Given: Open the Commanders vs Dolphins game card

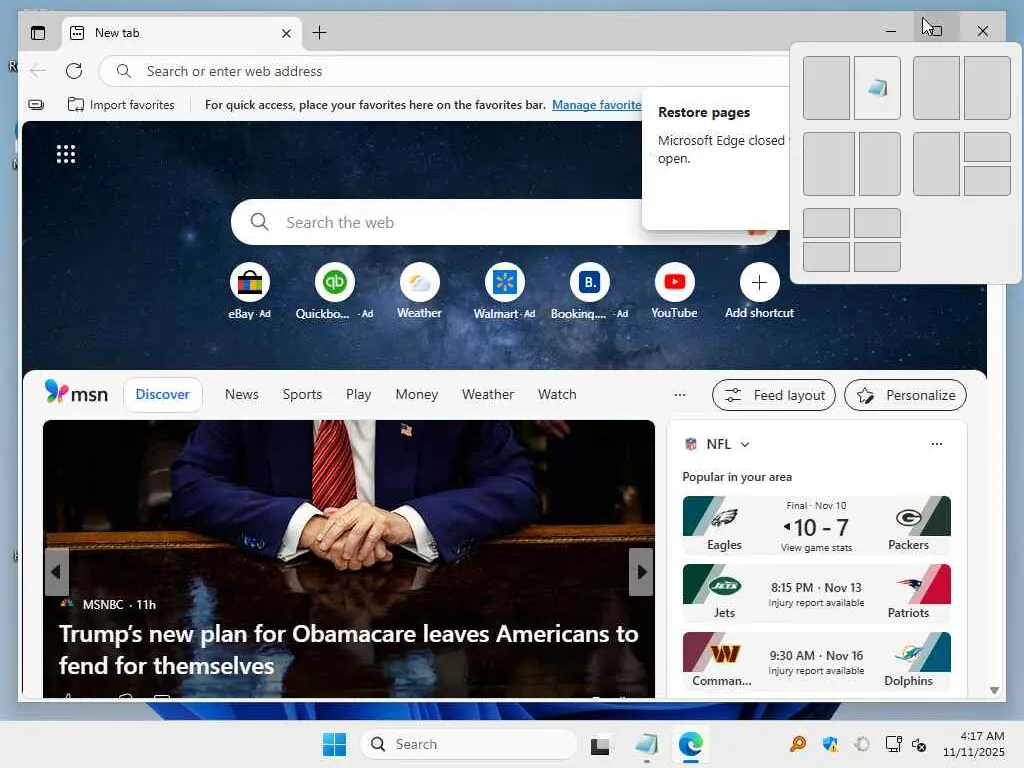Looking at the screenshot, I should (x=816, y=662).
